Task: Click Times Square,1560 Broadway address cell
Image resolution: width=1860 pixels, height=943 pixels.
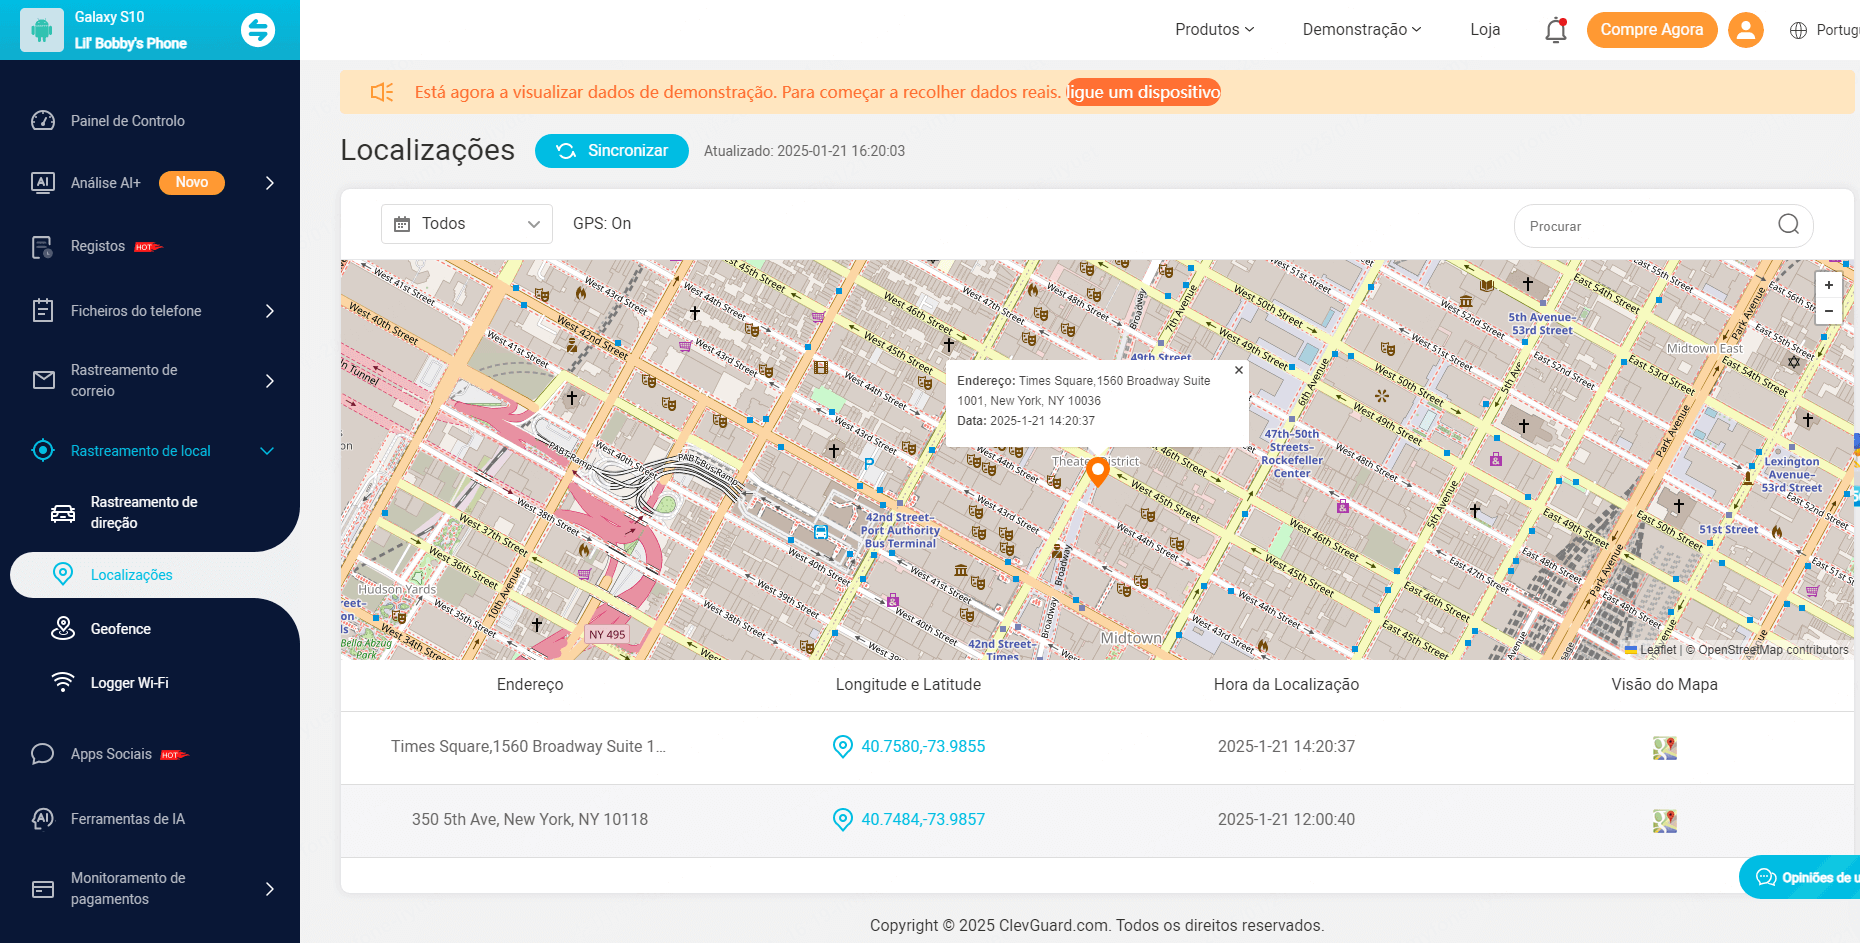Action: click(x=529, y=747)
